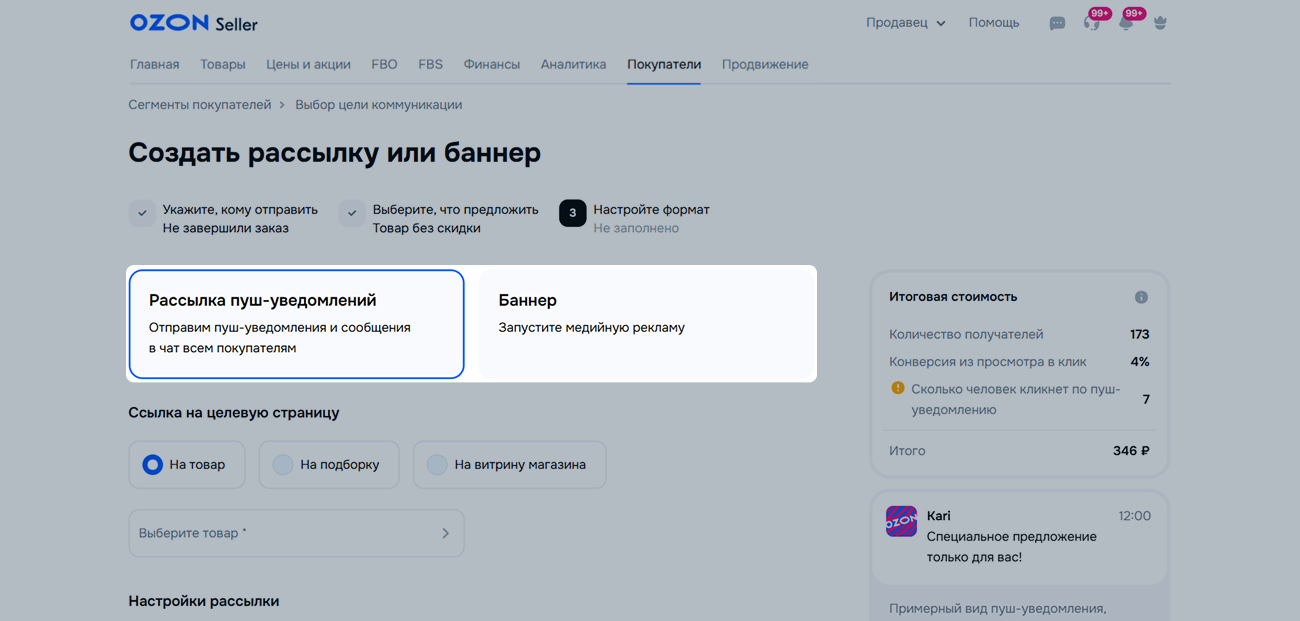Expand the Продавец dropdown menu

(x=905, y=23)
